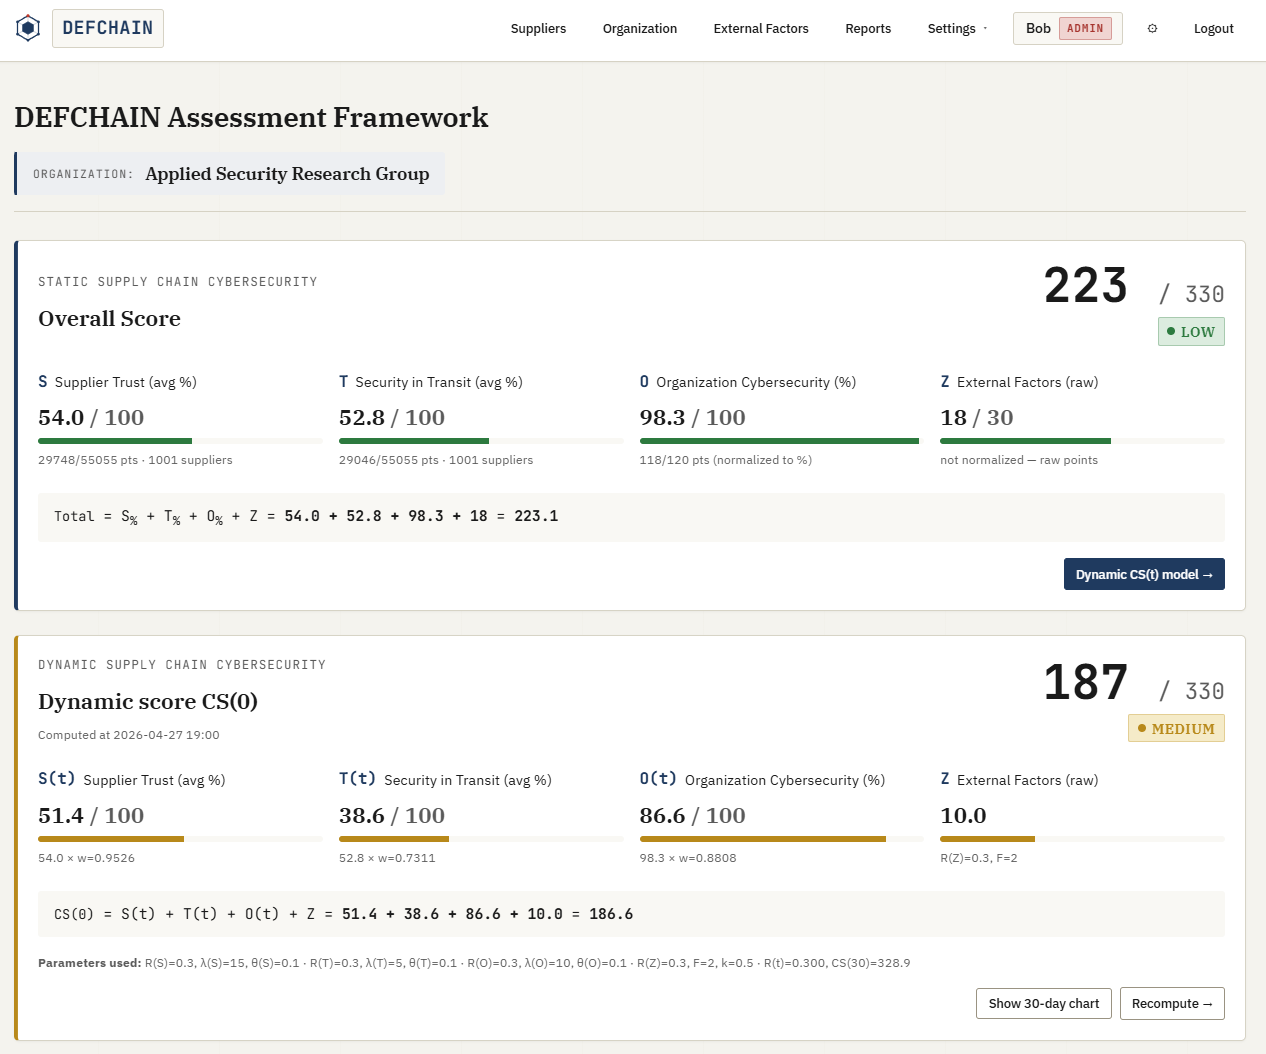Click the 54.0 / 100 Supplier Trust value

[x=91, y=418]
